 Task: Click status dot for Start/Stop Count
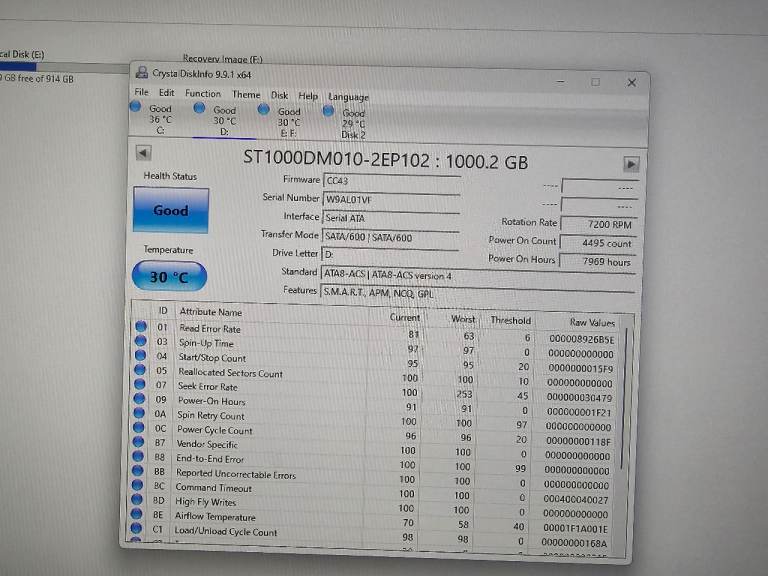pos(140,355)
